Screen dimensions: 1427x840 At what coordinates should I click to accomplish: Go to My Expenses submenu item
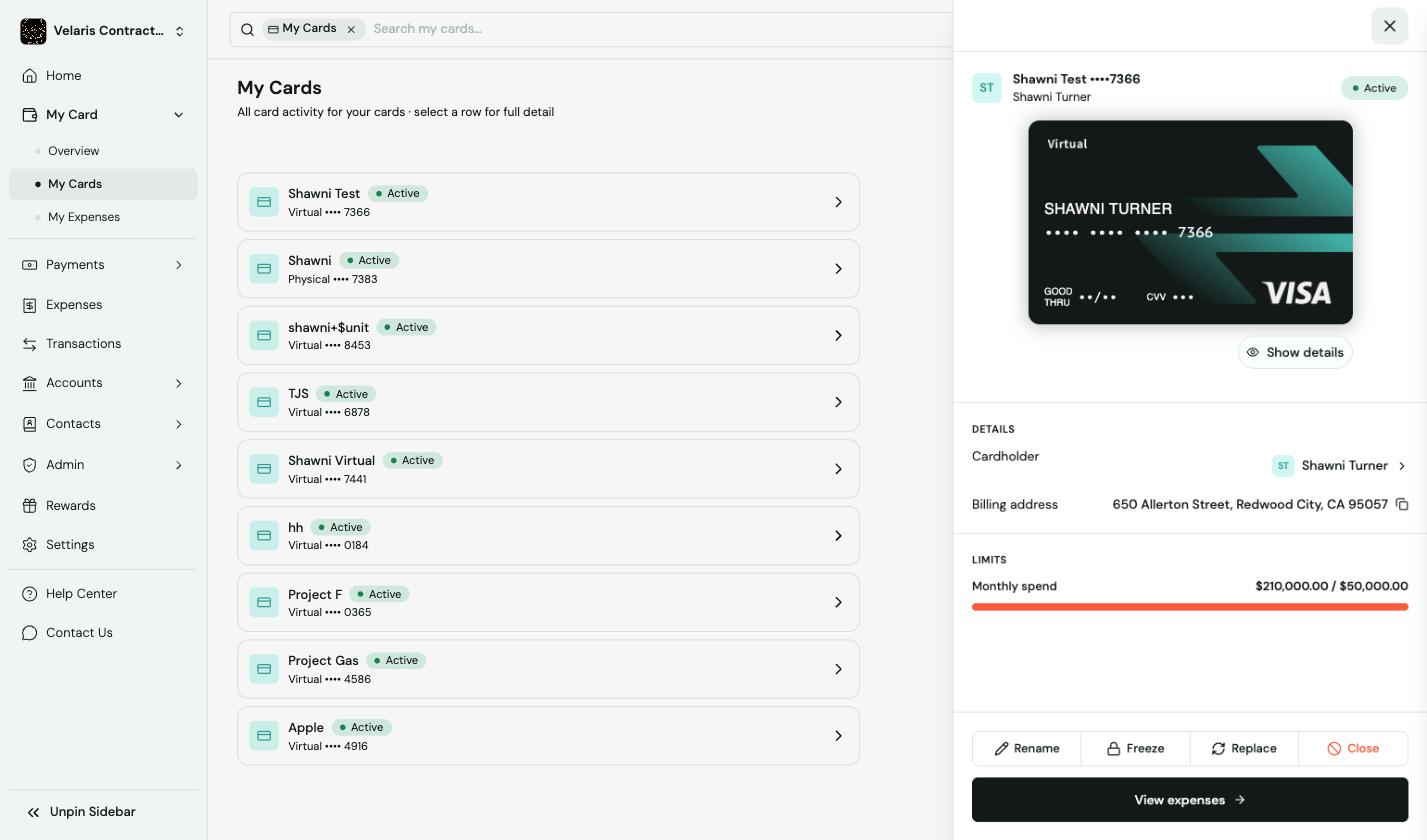point(84,217)
